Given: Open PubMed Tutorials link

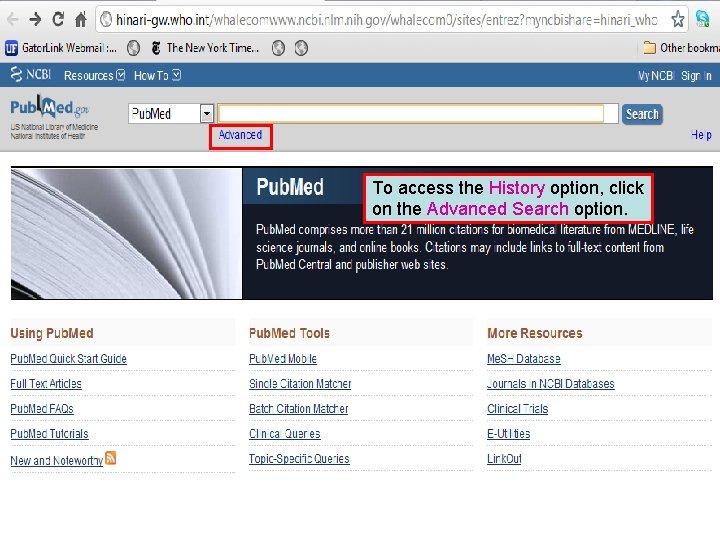Looking at the screenshot, I should (49, 433).
